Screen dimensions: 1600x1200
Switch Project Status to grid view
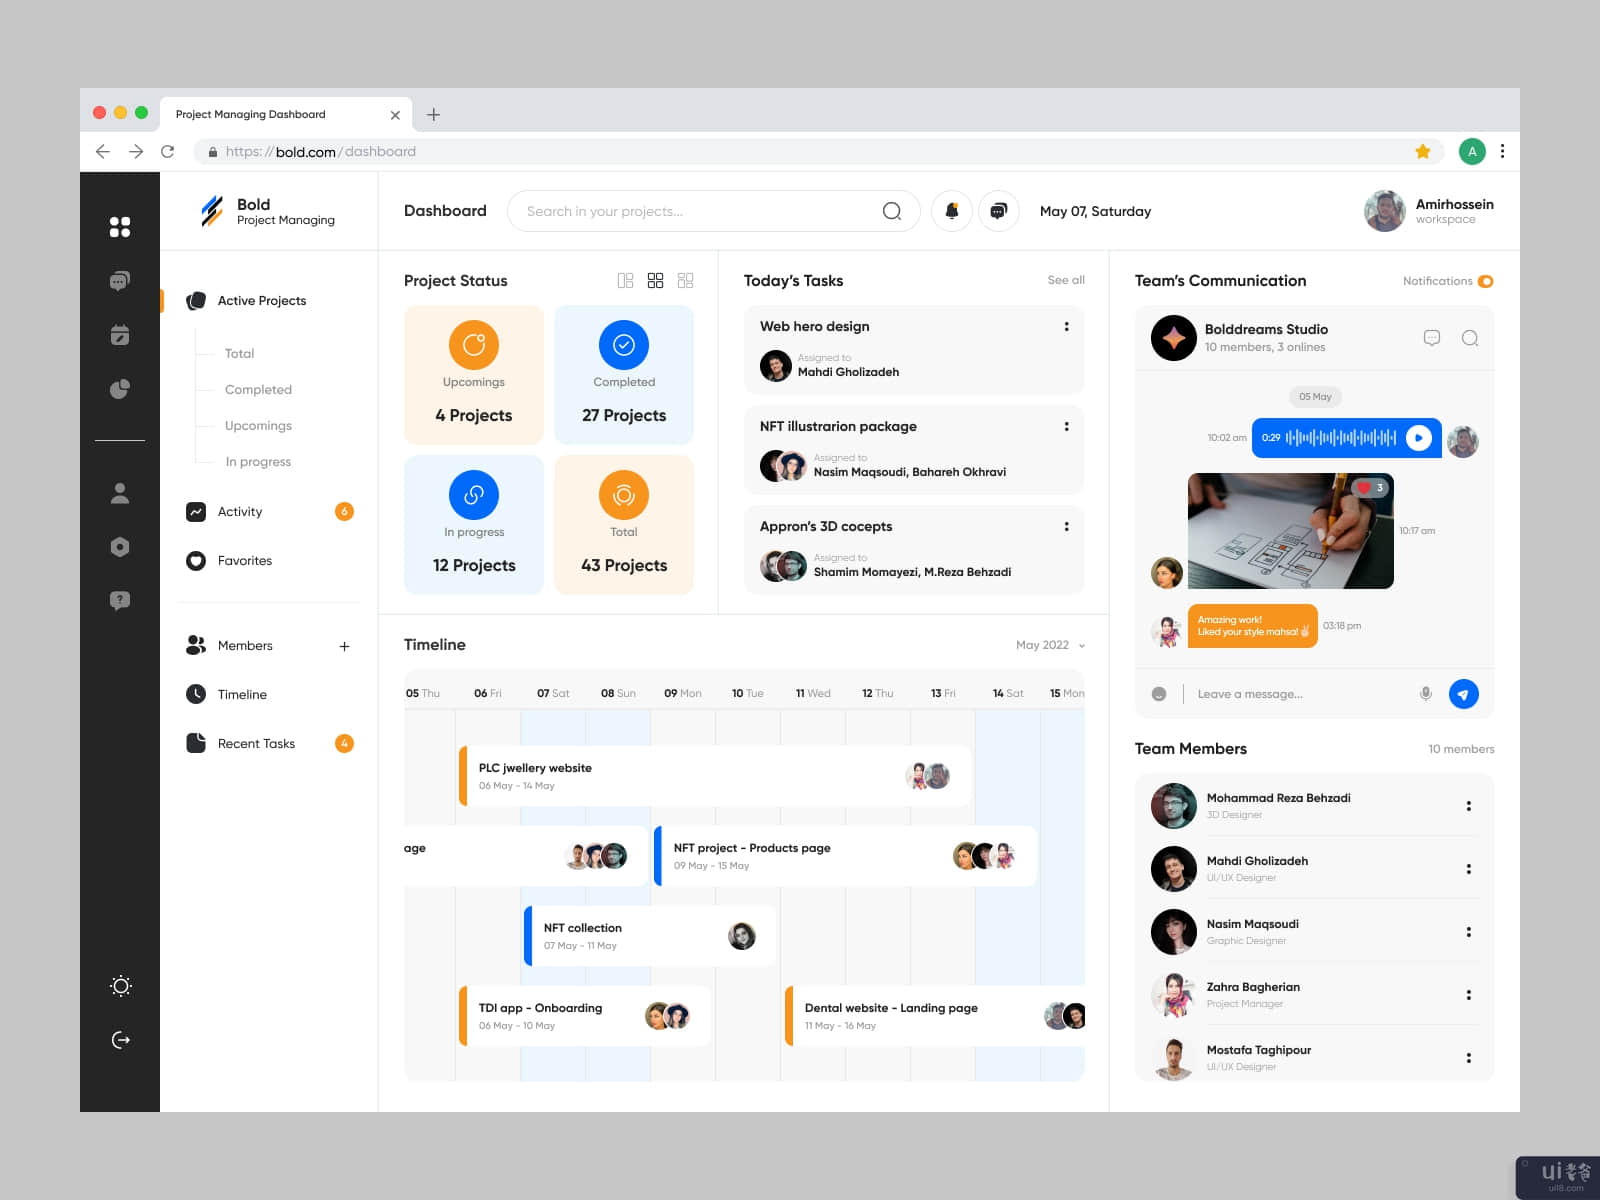click(655, 281)
